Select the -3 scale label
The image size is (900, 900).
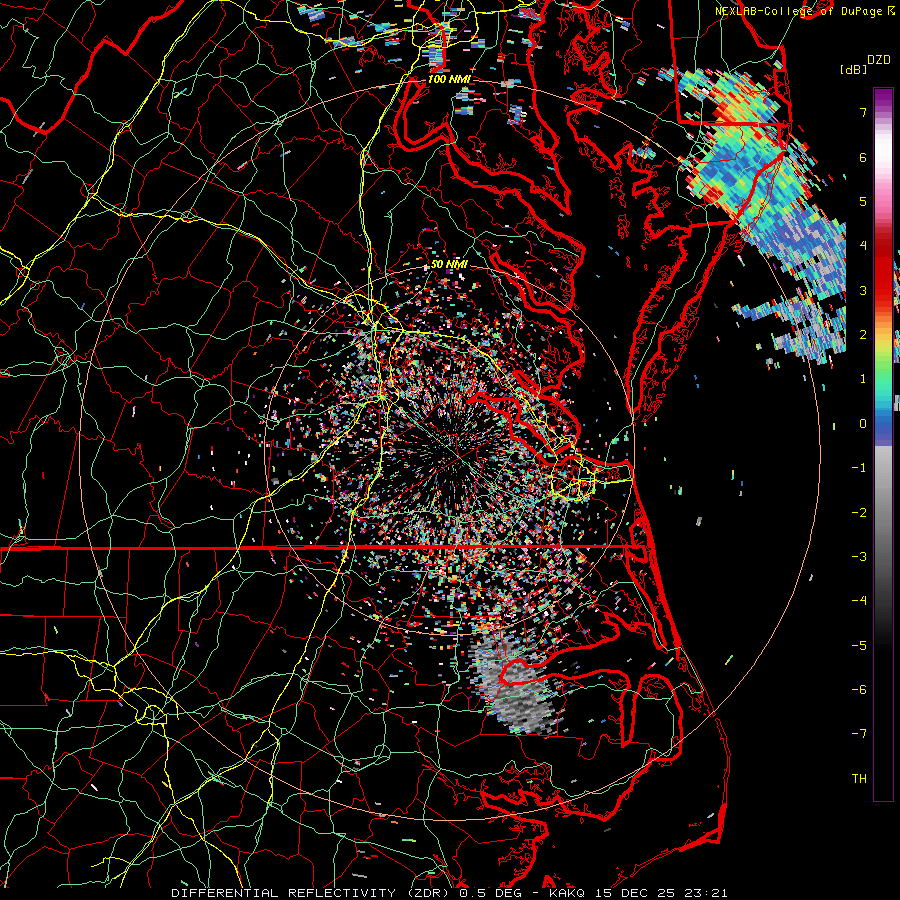(x=859, y=557)
